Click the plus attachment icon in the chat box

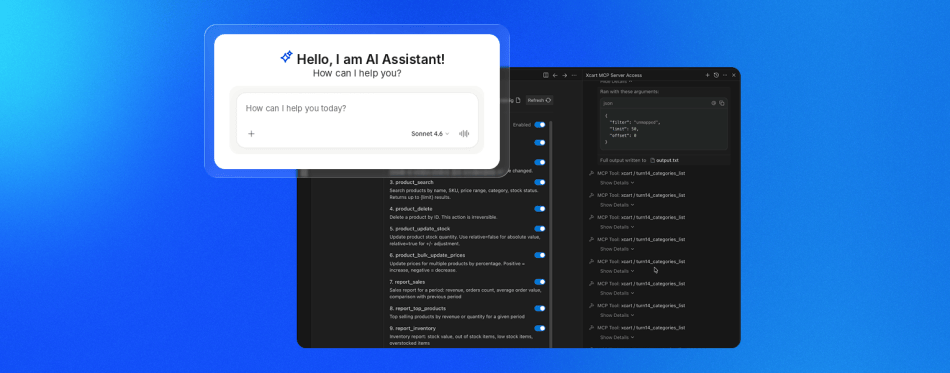[x=251, y=134]
